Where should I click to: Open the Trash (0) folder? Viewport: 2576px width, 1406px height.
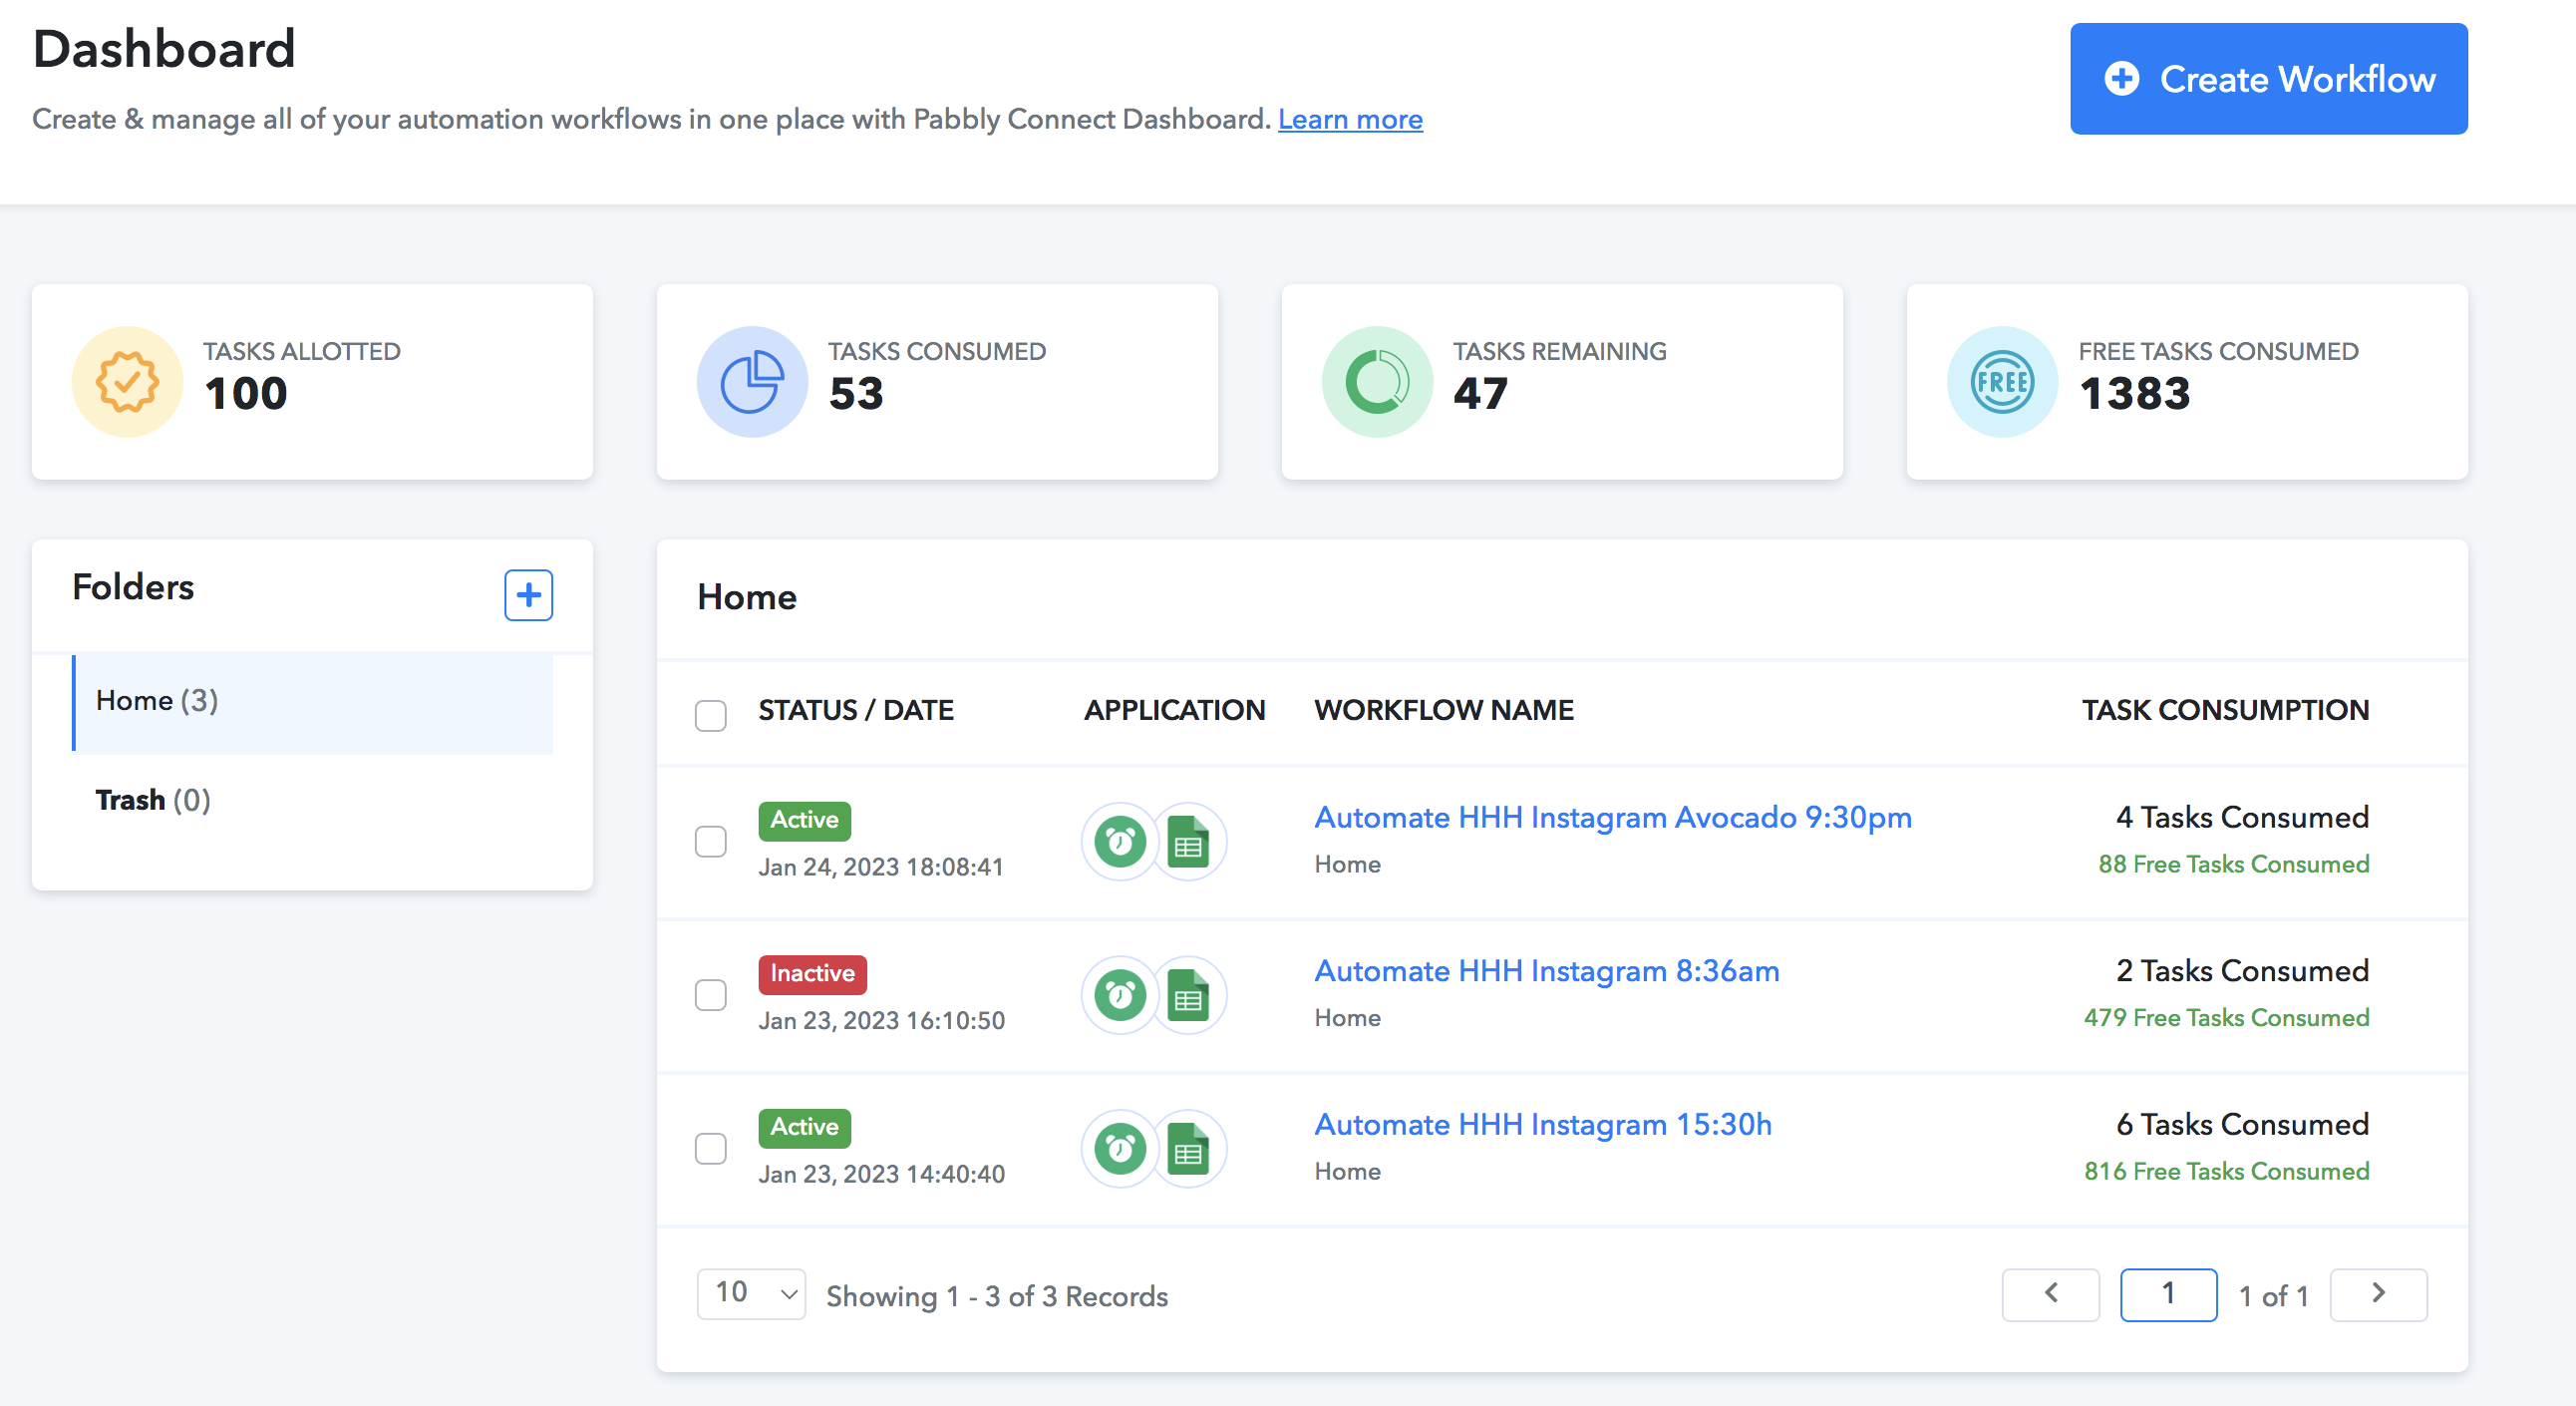point(153,801)
